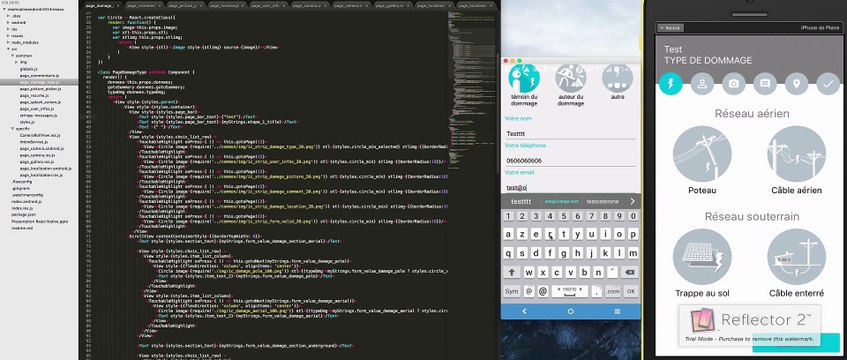Switch to the page_gallery editor tab
The width and height of the screenshot is (847, 360).
(x=392, y=5)
